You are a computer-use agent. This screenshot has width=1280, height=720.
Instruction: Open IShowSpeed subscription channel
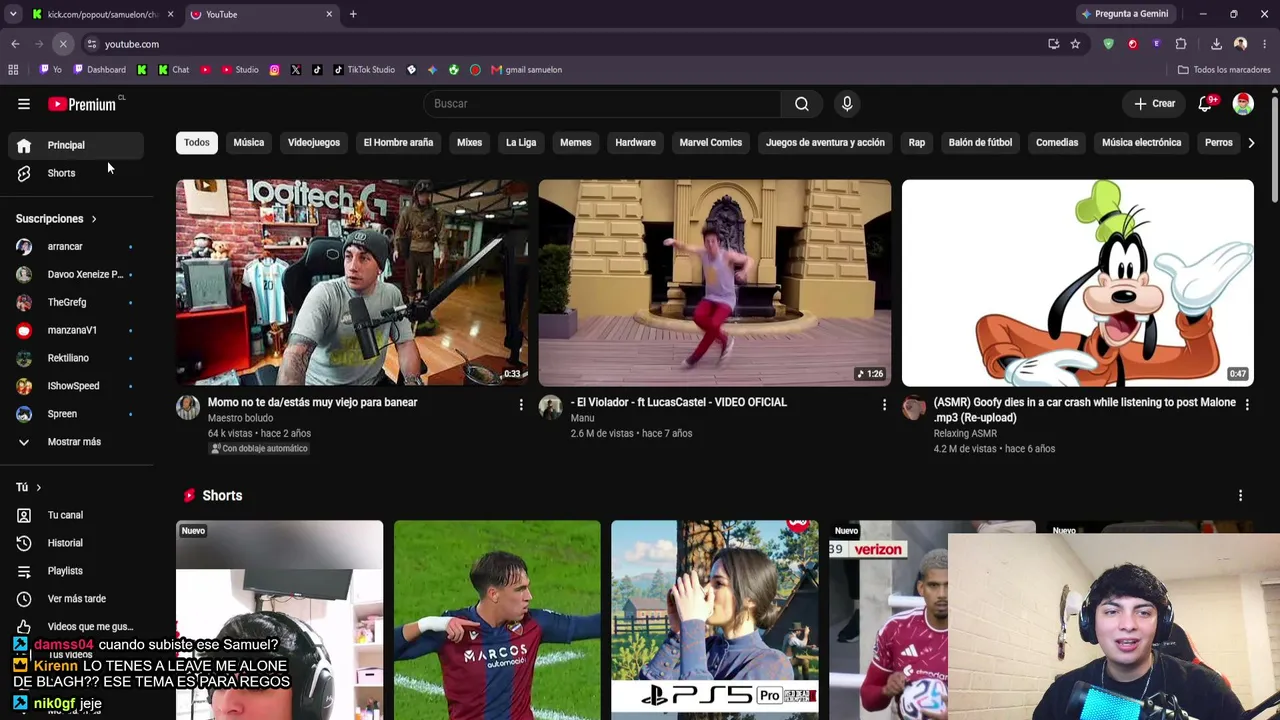coord(76,386)
